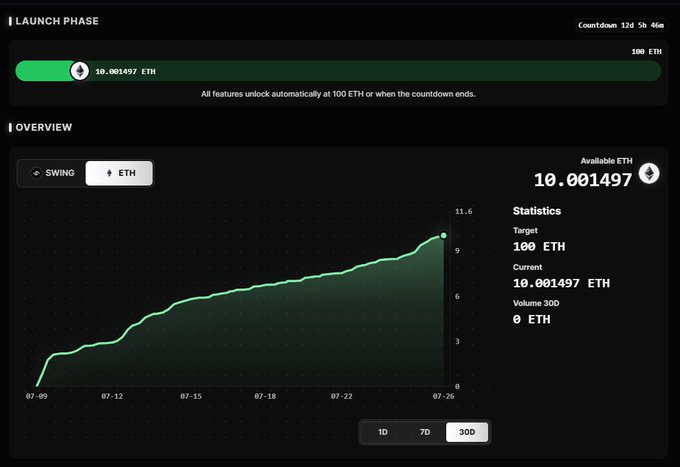Click the 07-12 date axis label
The image size is (680, 467).
pos(112,396)
